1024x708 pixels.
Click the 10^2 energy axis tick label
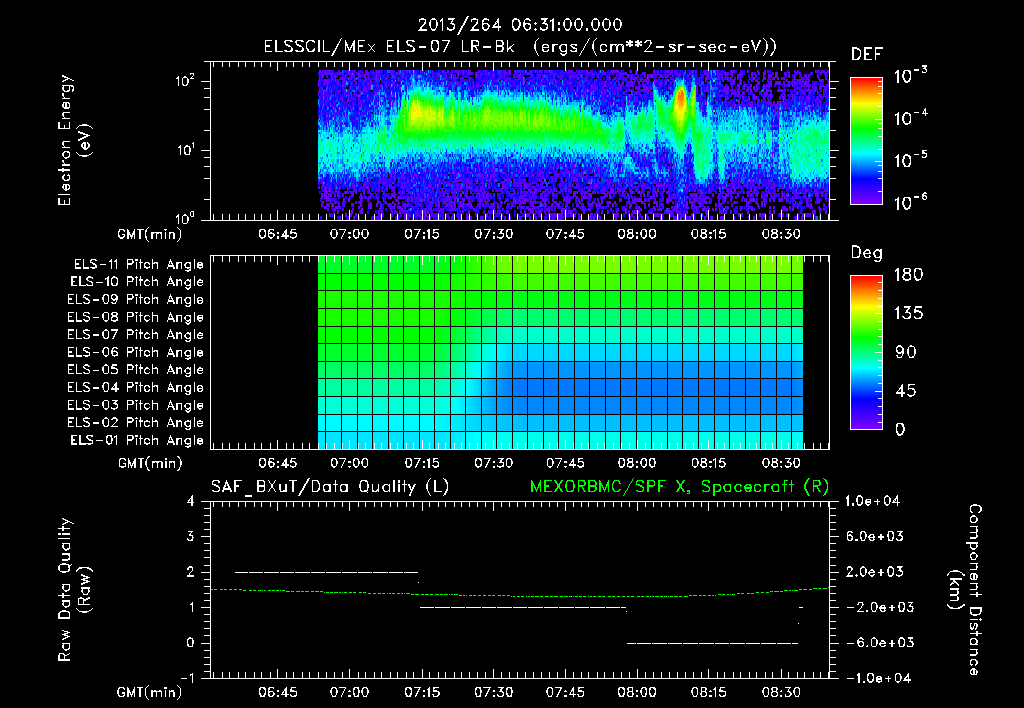point(185,82)
